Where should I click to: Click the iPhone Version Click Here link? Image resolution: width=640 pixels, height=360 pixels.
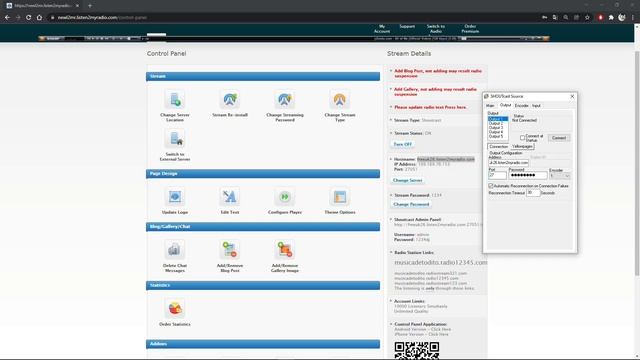(x=421, y=334)
